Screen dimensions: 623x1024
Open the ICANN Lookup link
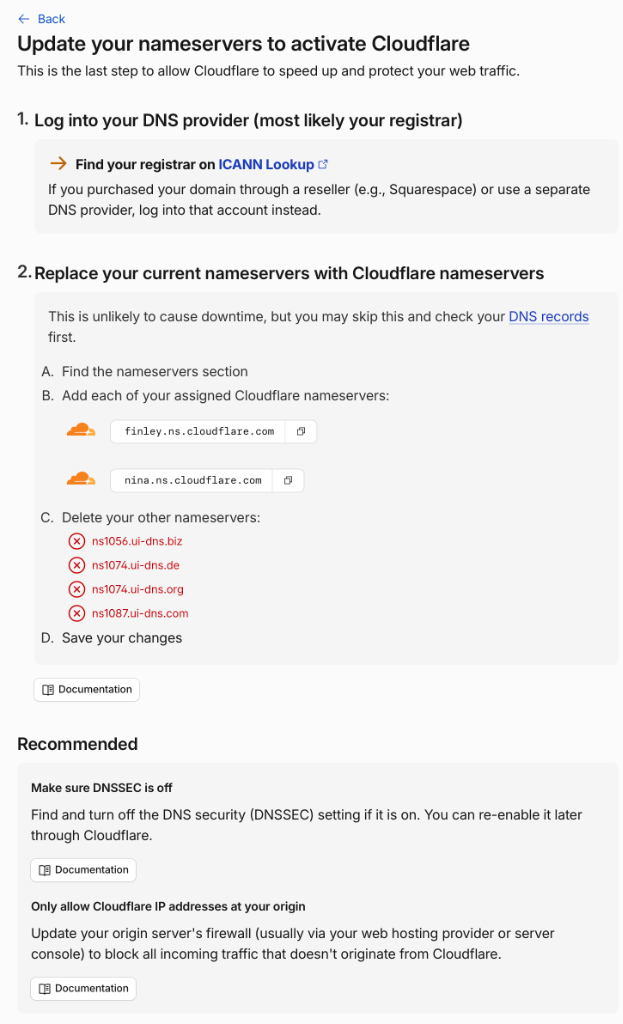pos(266,165)
